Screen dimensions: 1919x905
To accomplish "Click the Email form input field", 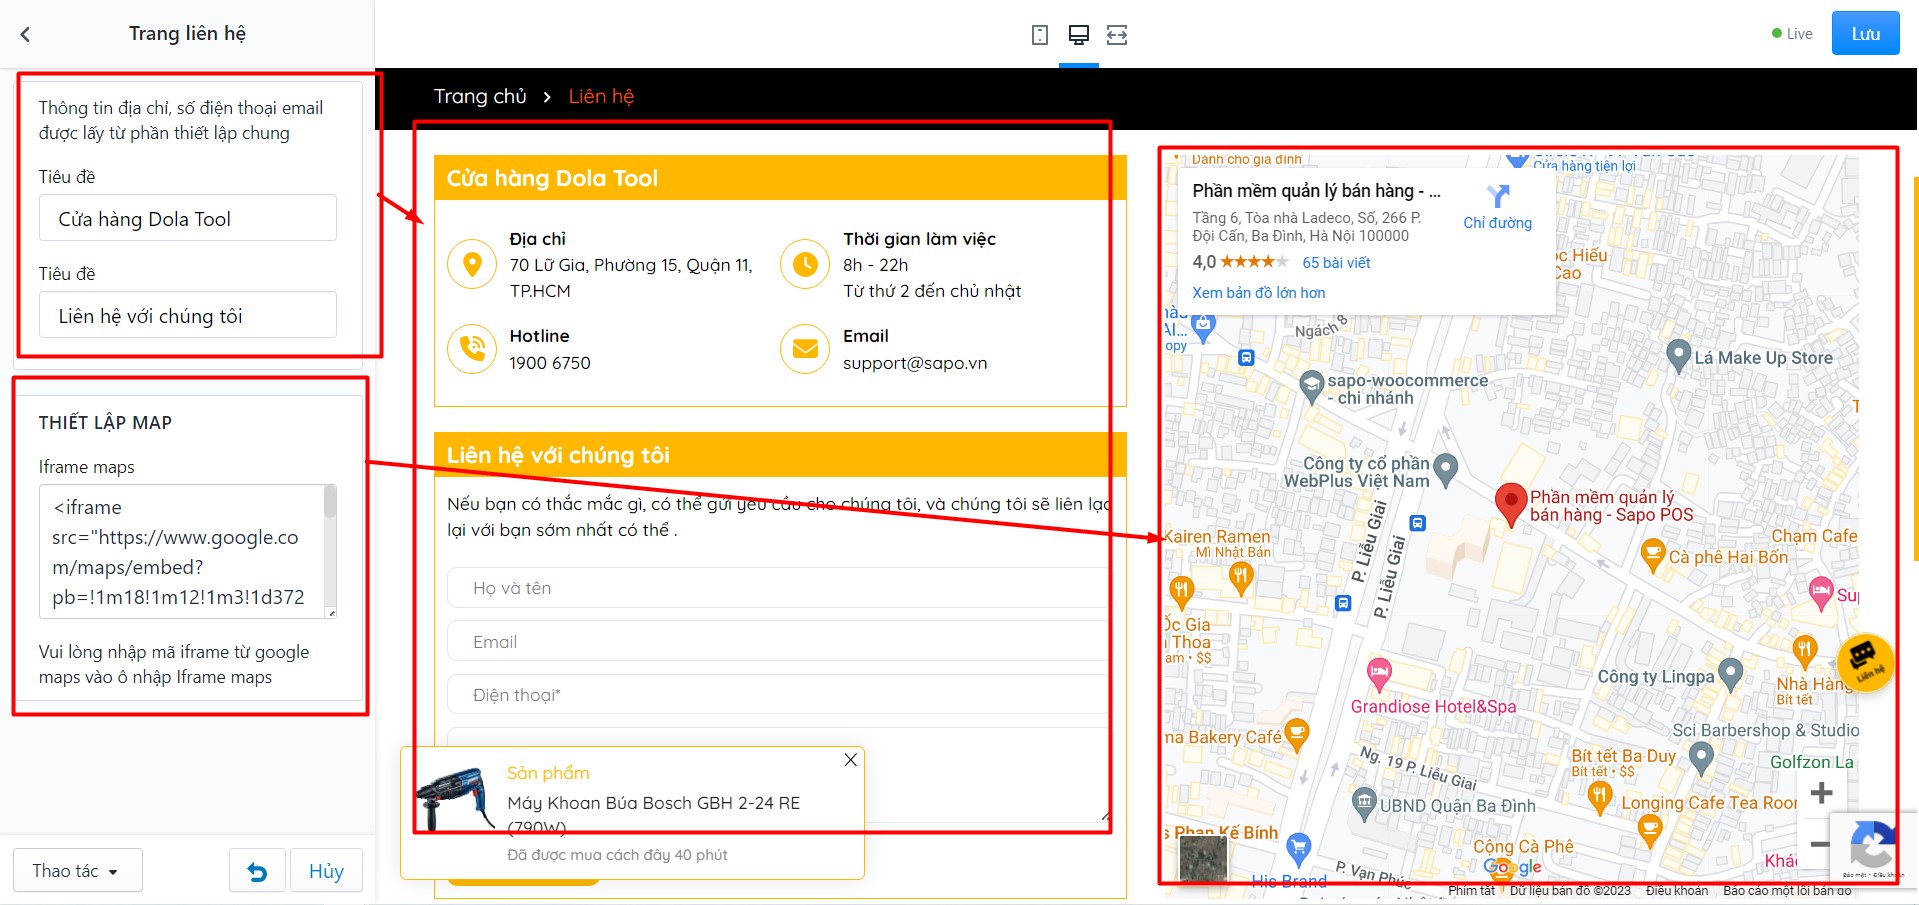I will (x=778, y=642).
